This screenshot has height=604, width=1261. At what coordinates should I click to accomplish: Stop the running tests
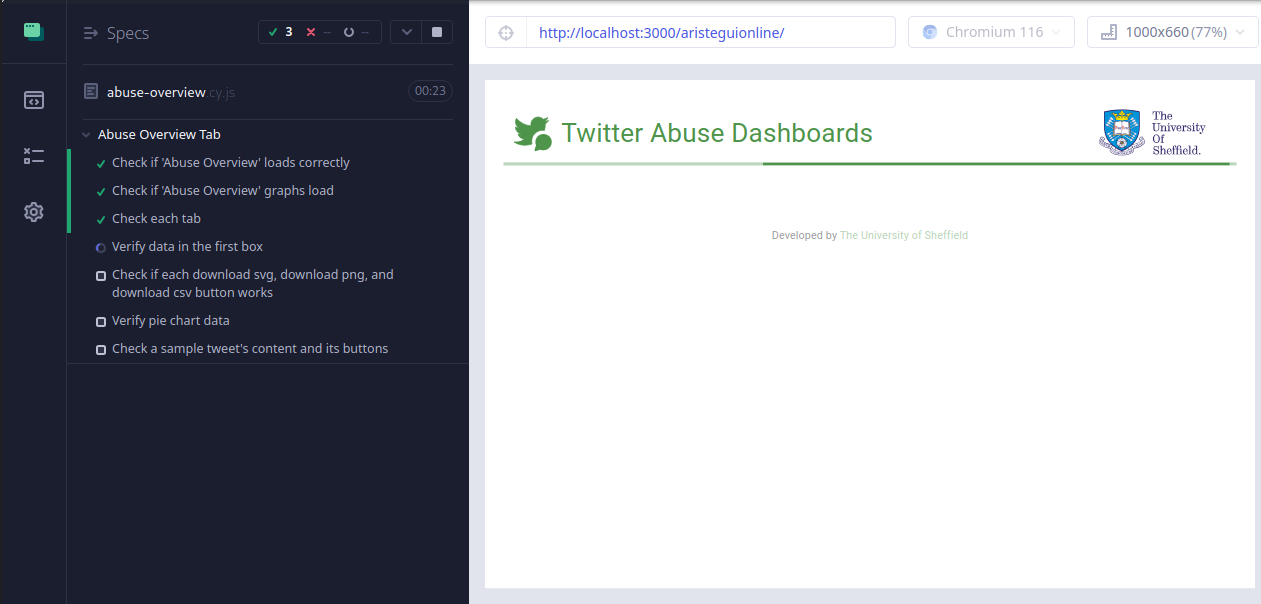tap(437, 32)
